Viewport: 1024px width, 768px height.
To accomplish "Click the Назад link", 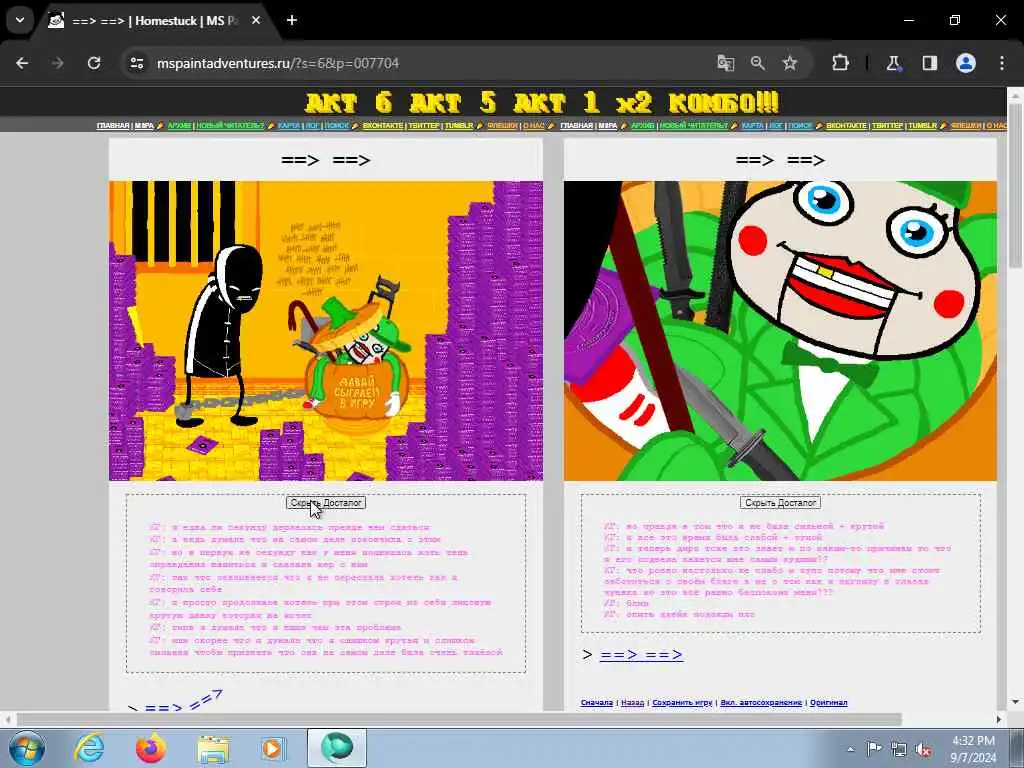I will [x=632, y=703].
